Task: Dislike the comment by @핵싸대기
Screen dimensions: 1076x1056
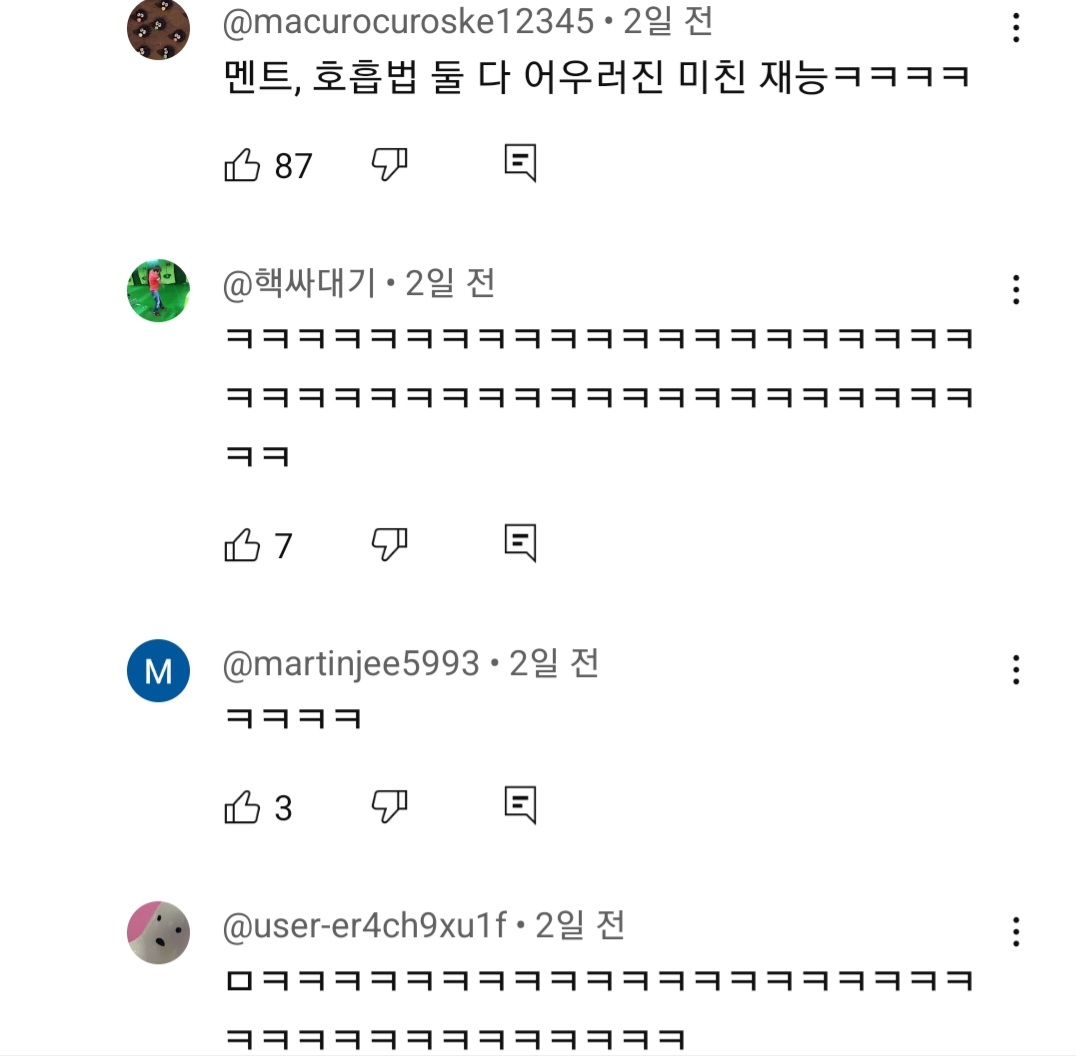Action: 389,544
